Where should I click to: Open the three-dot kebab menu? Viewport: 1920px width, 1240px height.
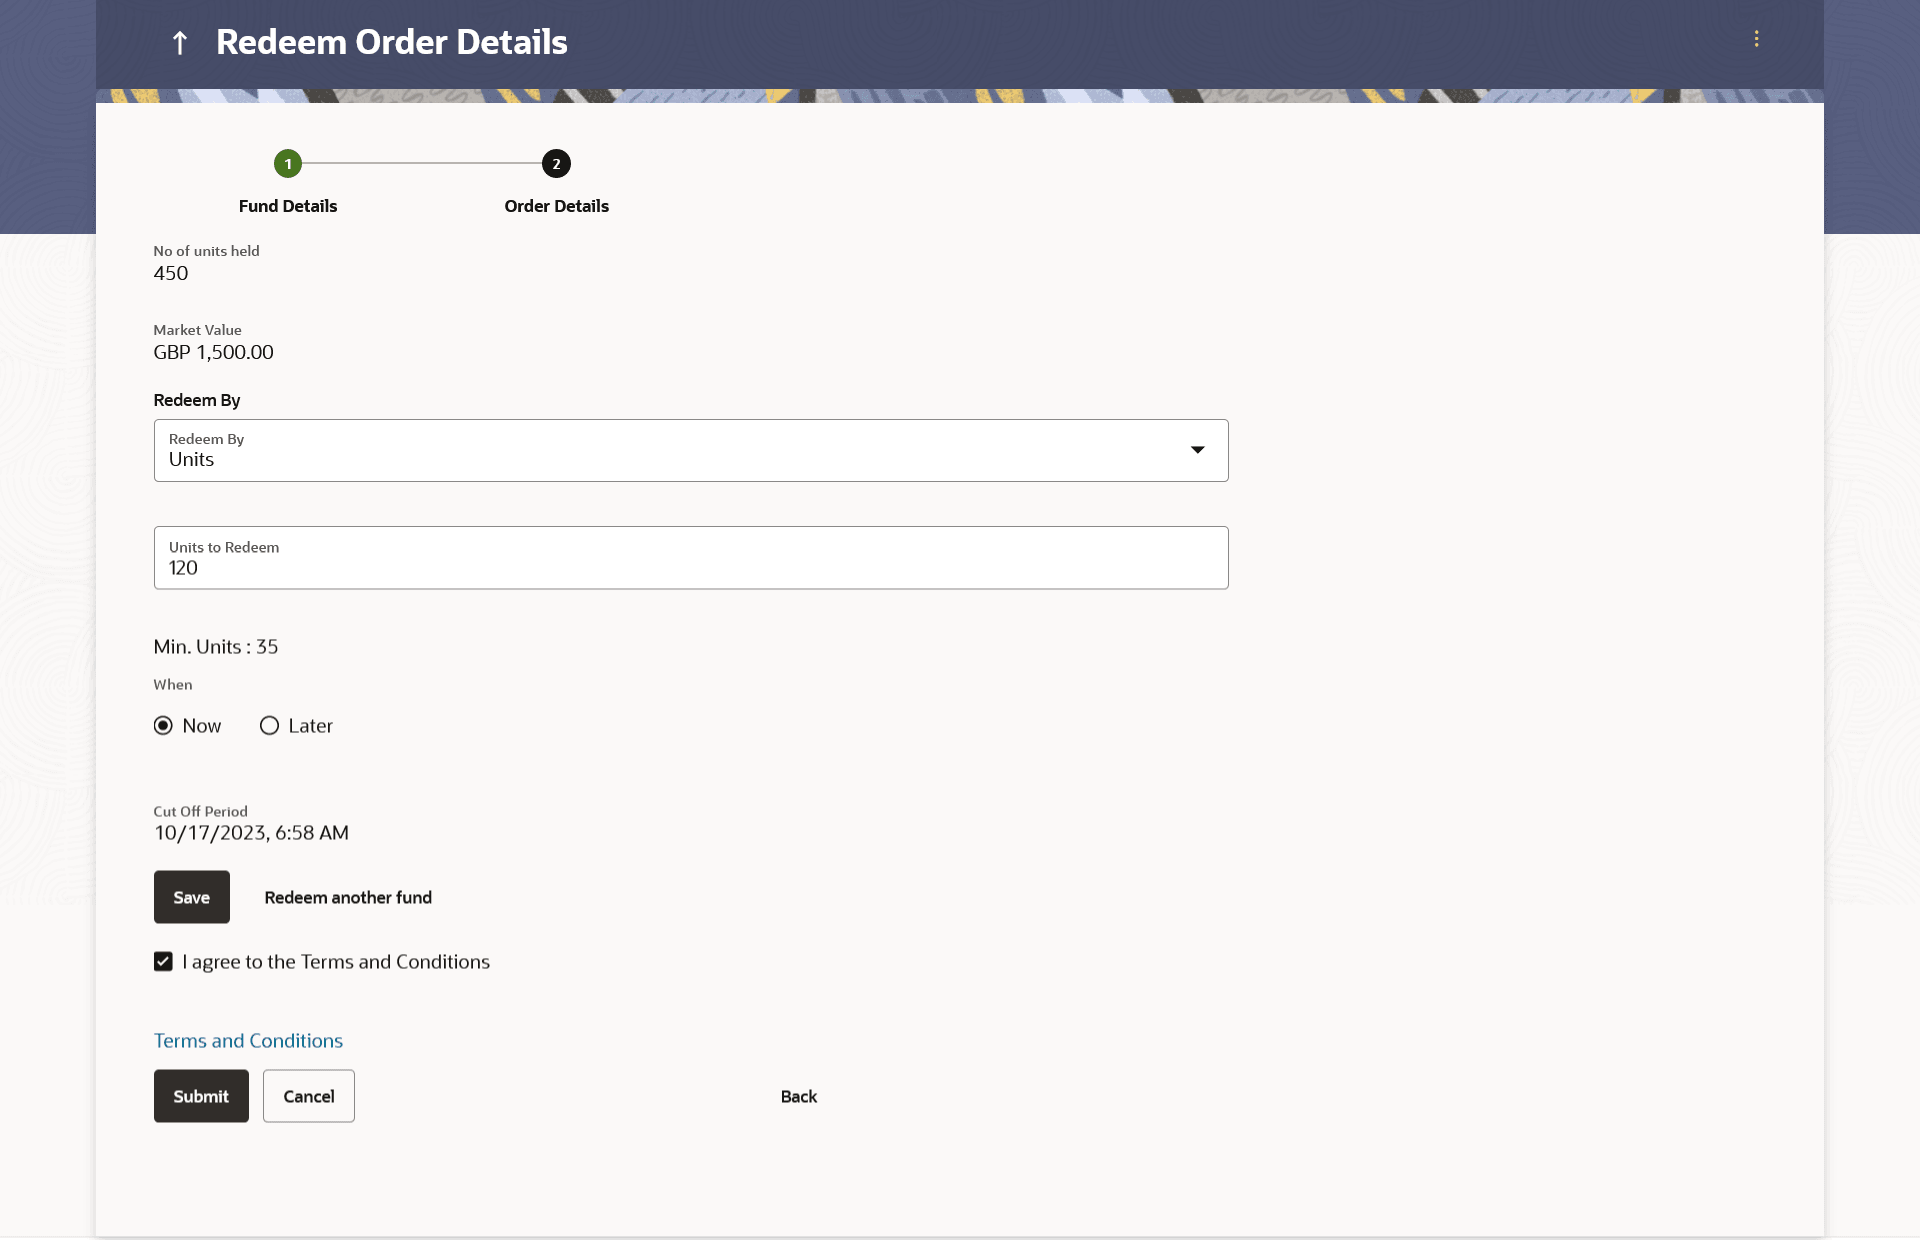[1756, 39]
